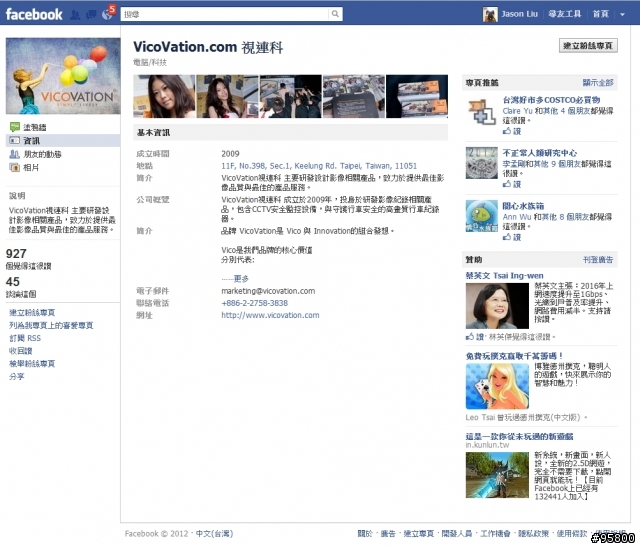Click the unlike link in sidebar

click(x=20, y=351)
